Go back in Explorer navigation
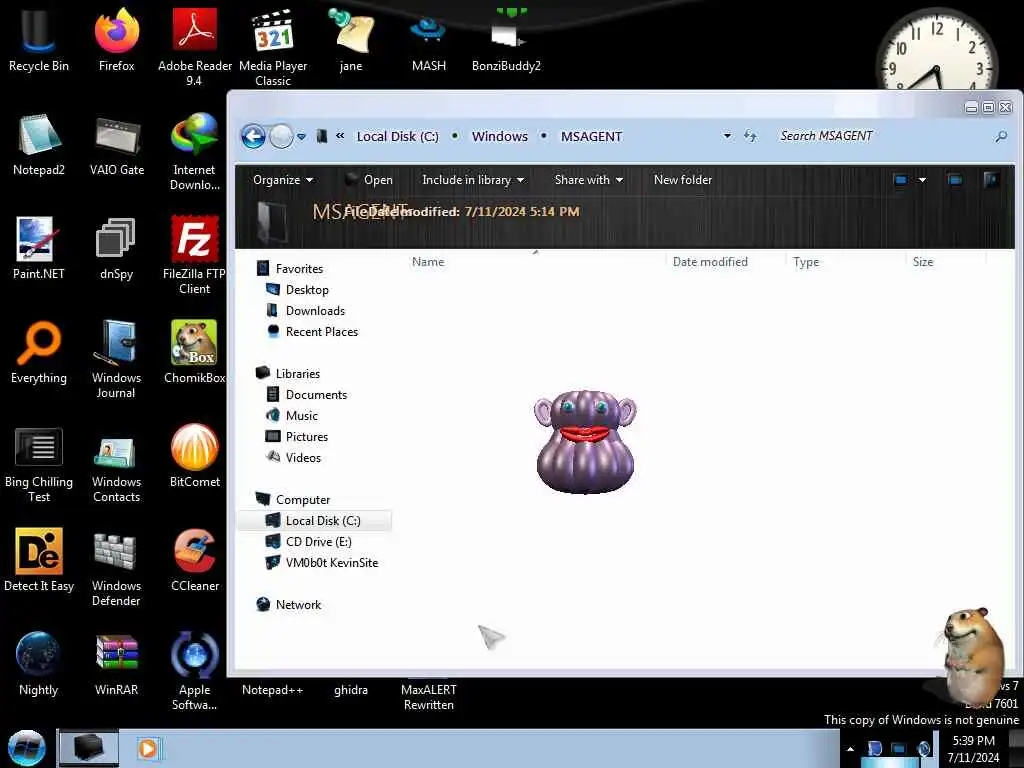 click(x=253, y=136)
